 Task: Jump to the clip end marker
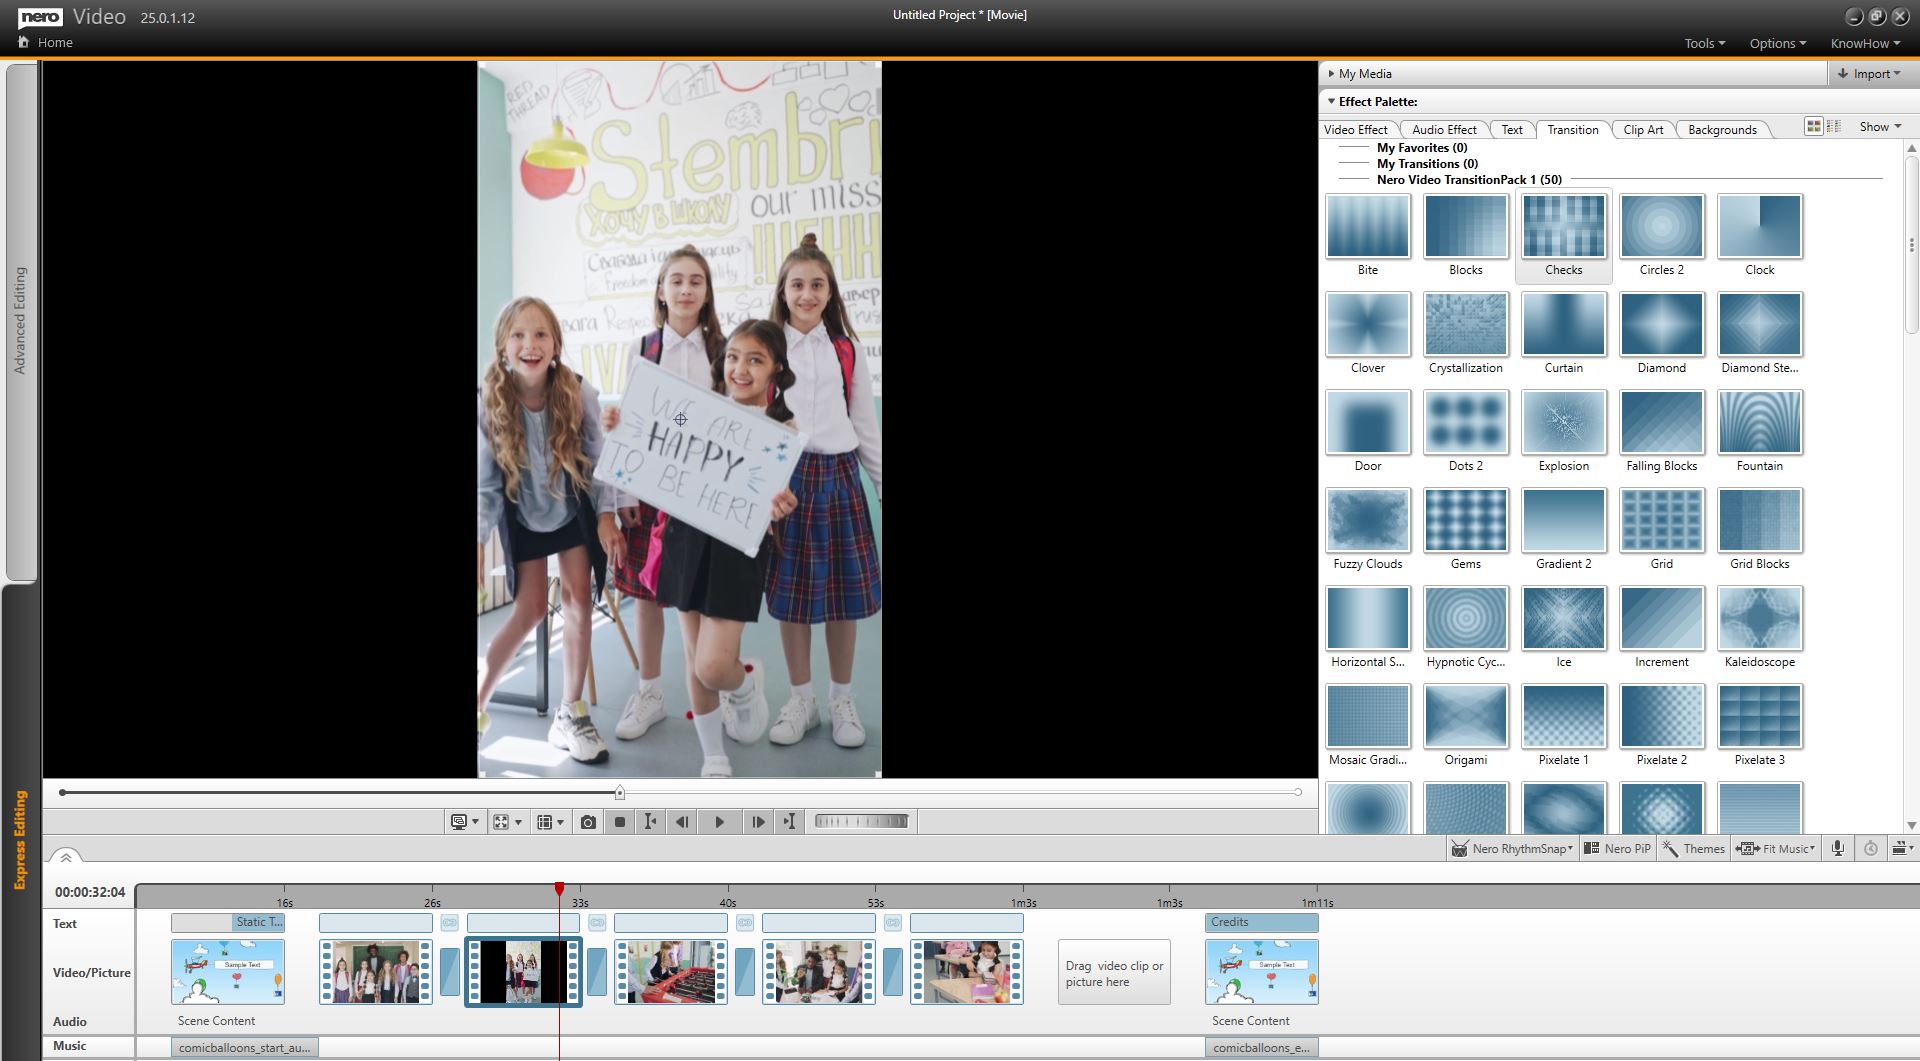pyautogui.click(x=790, y=822)
